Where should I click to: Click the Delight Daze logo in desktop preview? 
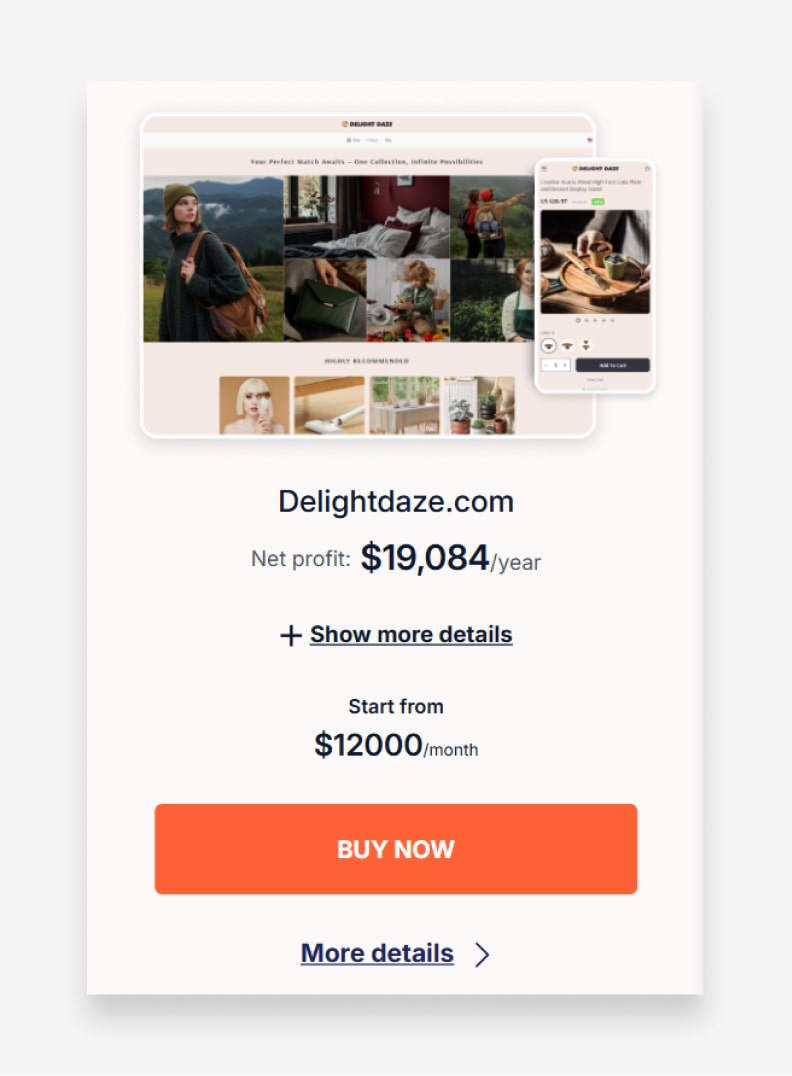click(x=367, y=124)
